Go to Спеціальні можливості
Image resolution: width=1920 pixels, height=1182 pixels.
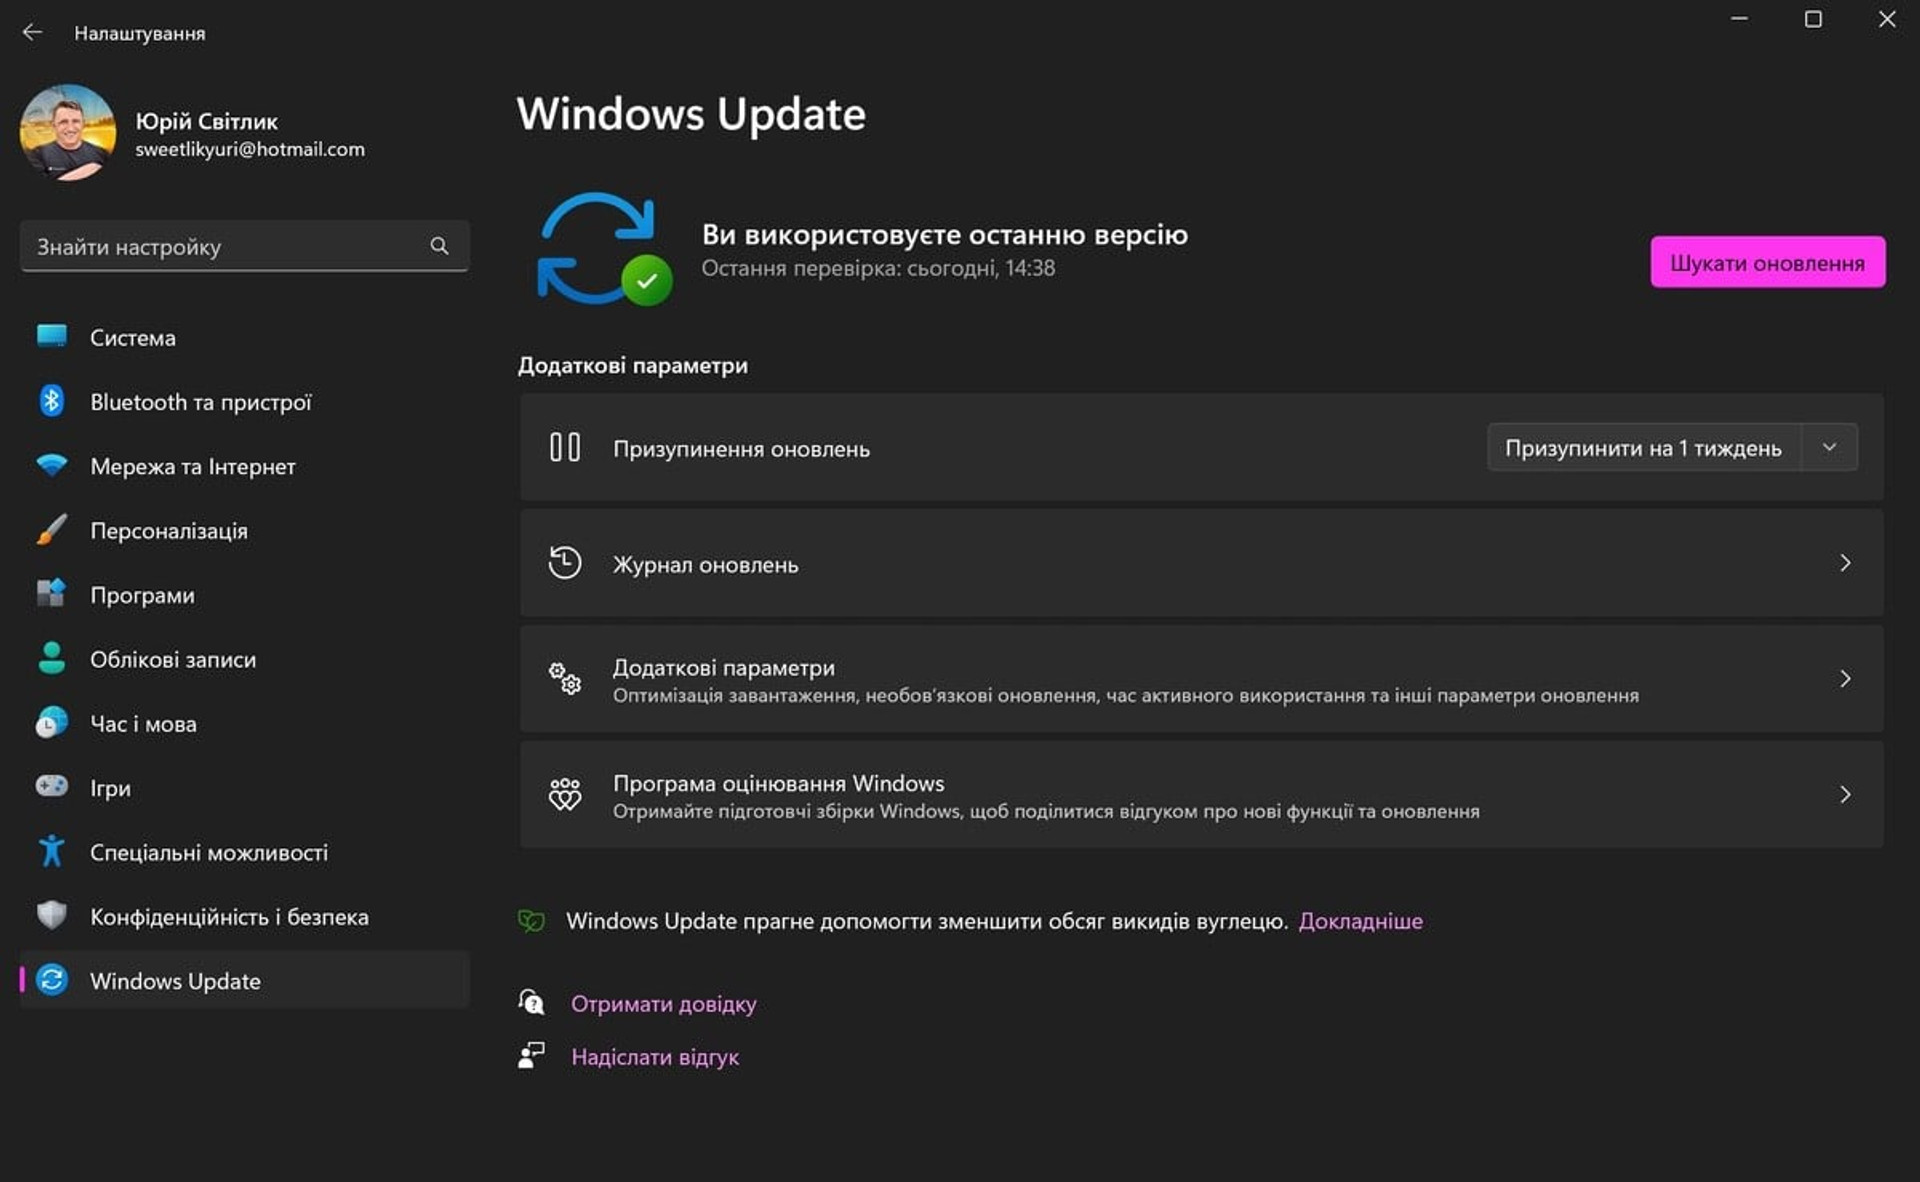tap(244, 852)
